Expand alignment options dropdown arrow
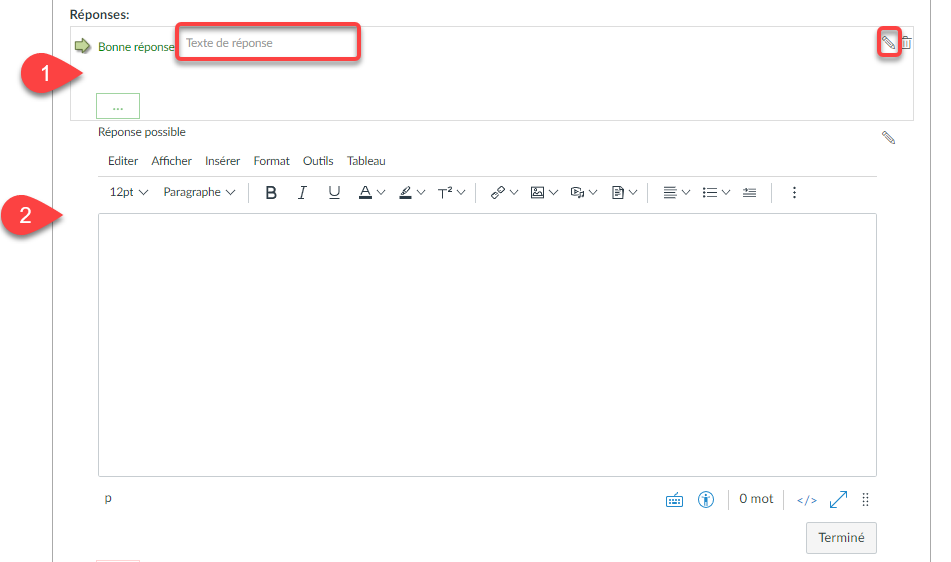The image size is (951, 562). tap(686, 192)
